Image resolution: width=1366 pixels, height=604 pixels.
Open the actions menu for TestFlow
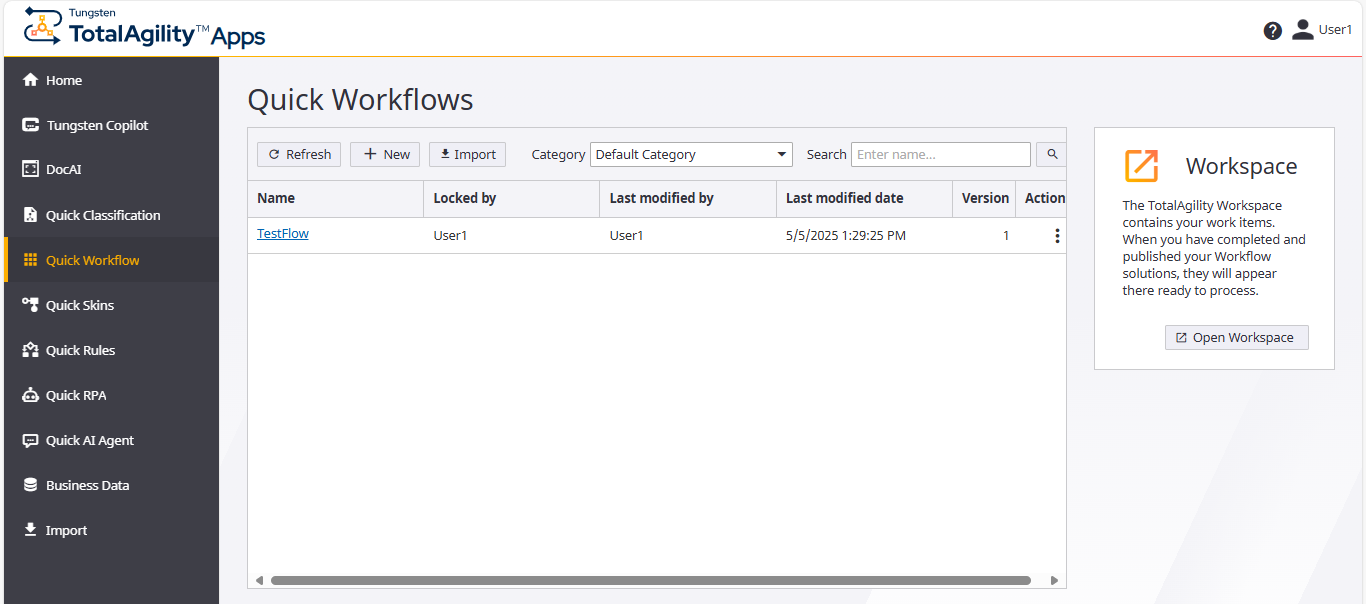pyautogui.click(x=1057, y=235)
